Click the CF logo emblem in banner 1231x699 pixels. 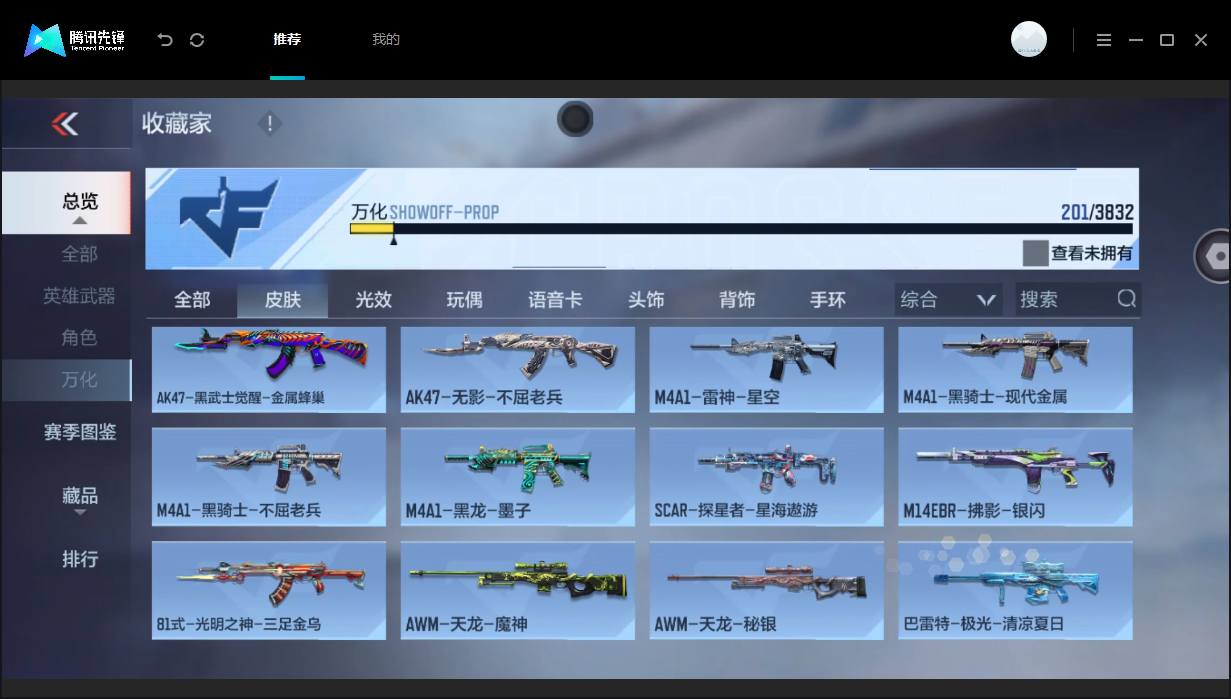click(228, 215)
